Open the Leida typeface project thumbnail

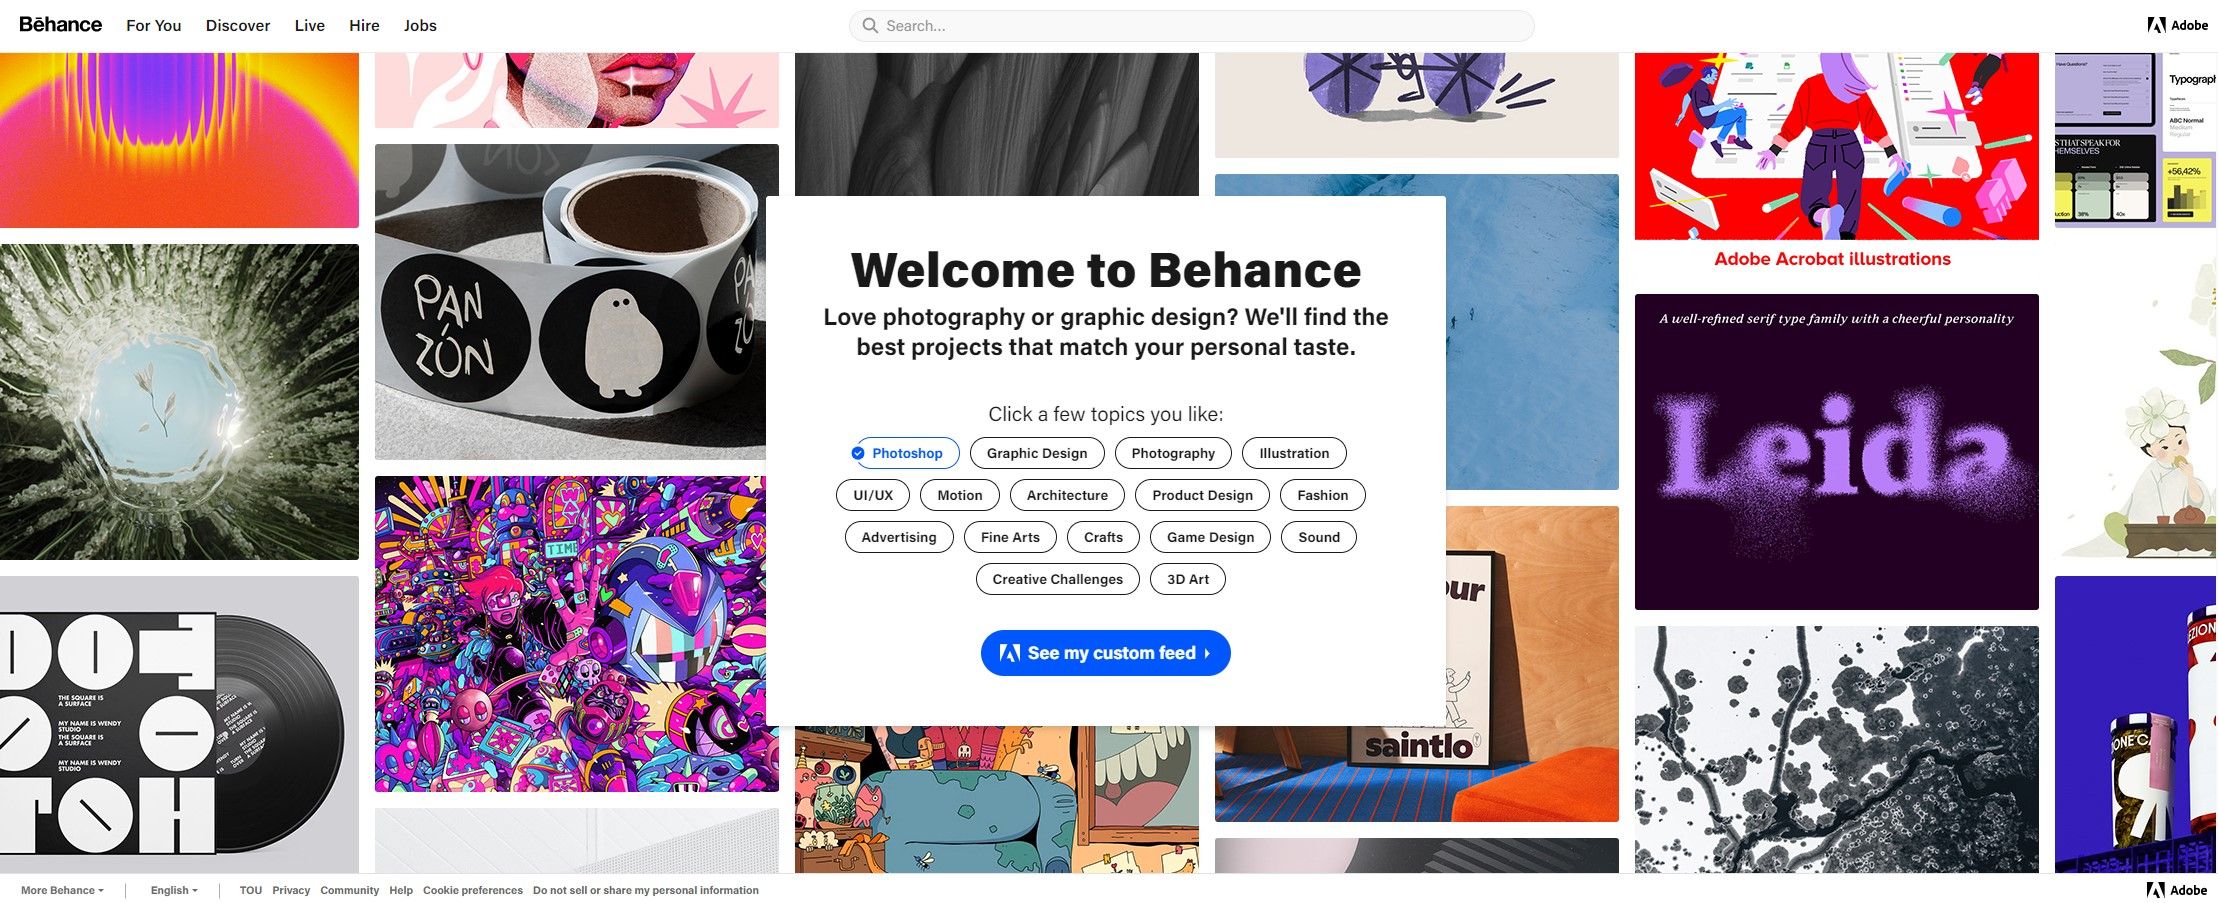click(1836, 452)
